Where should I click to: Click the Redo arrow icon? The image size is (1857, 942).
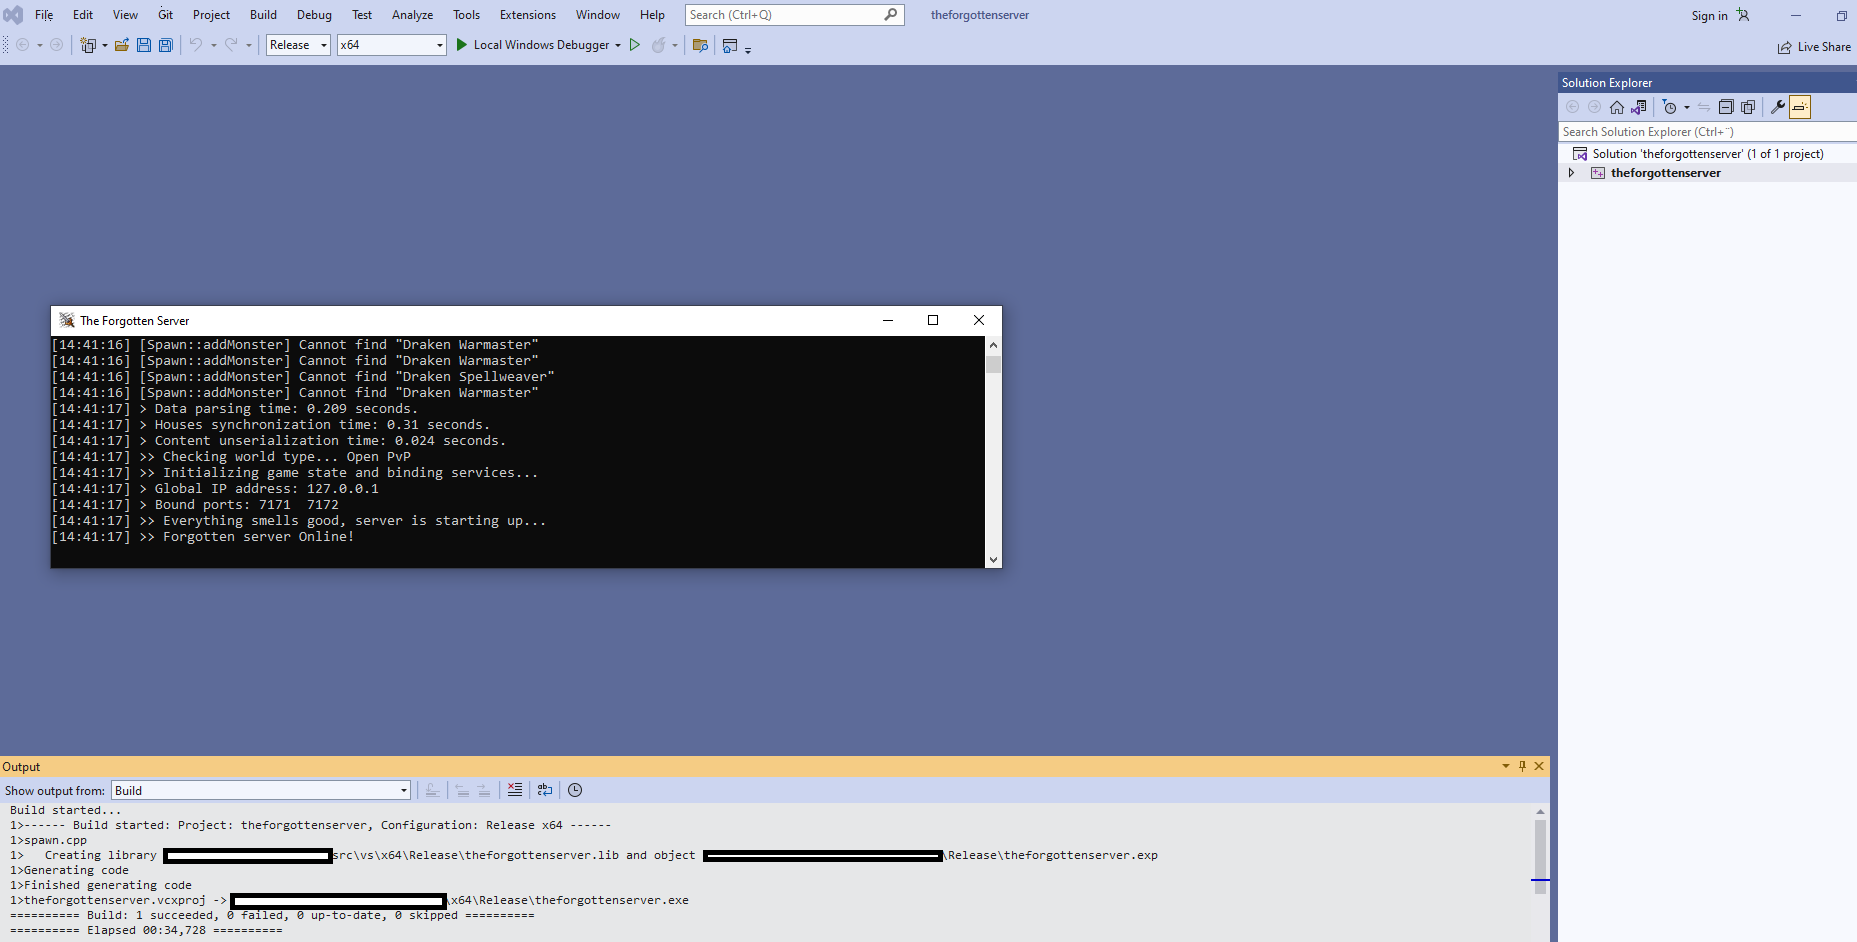[x=231, y=45]
